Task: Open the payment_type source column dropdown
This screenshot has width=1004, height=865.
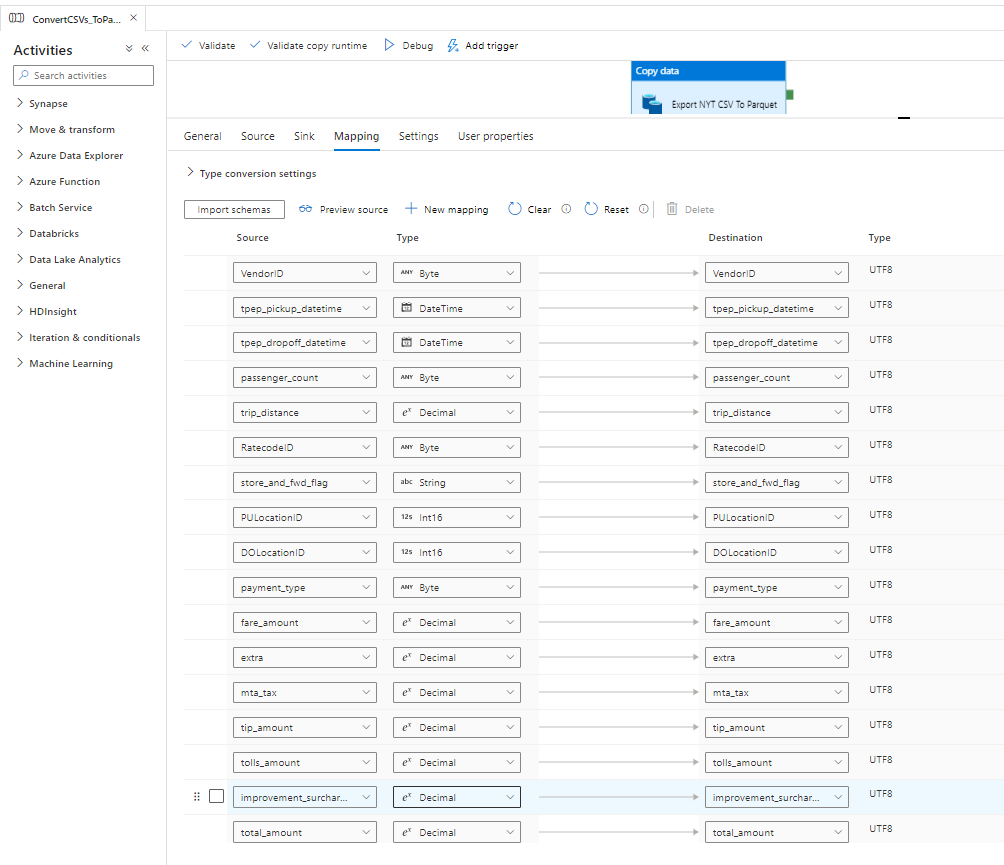Action: click(305, 587)
